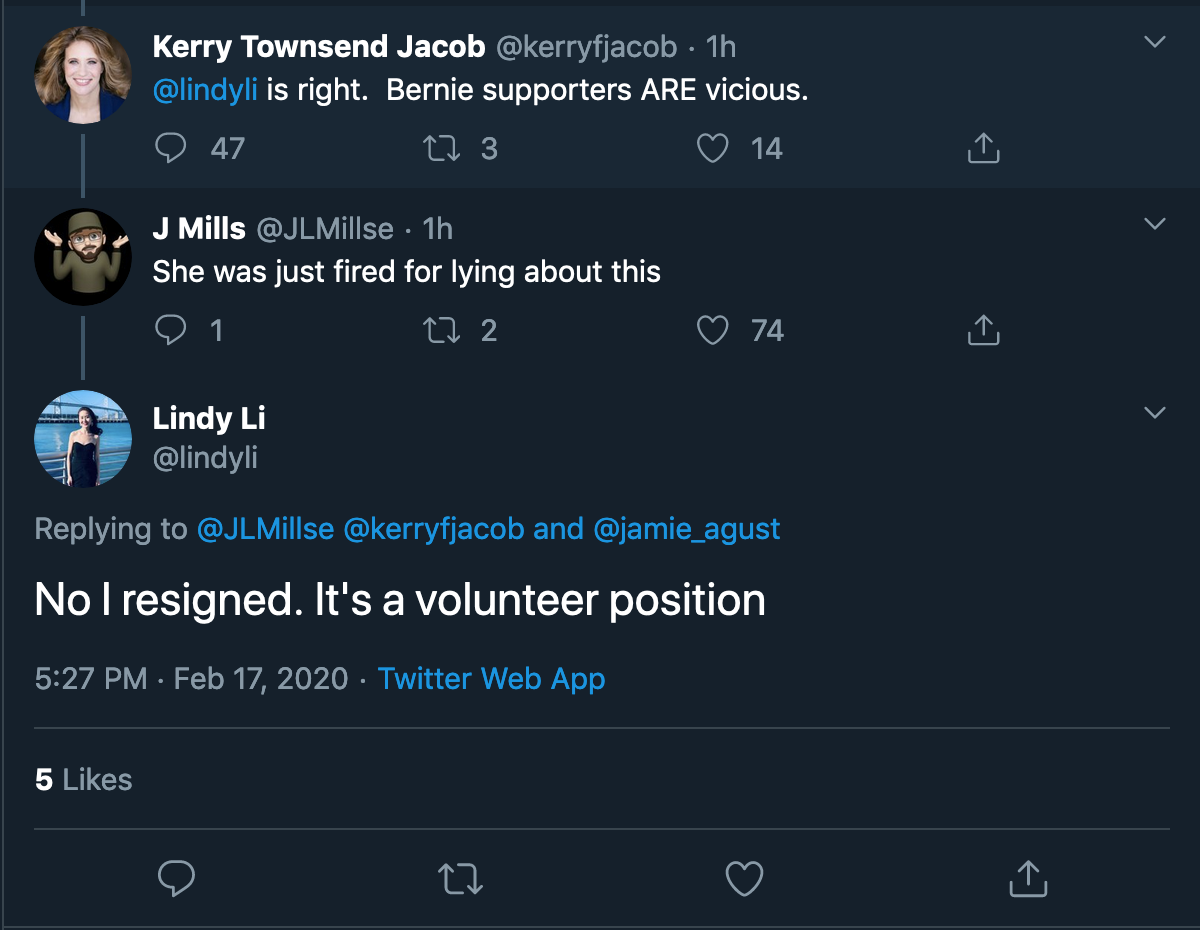Open options chevron on J Mills' tweet
Screen dimensions: 1200x930
tap(1155, 224)
